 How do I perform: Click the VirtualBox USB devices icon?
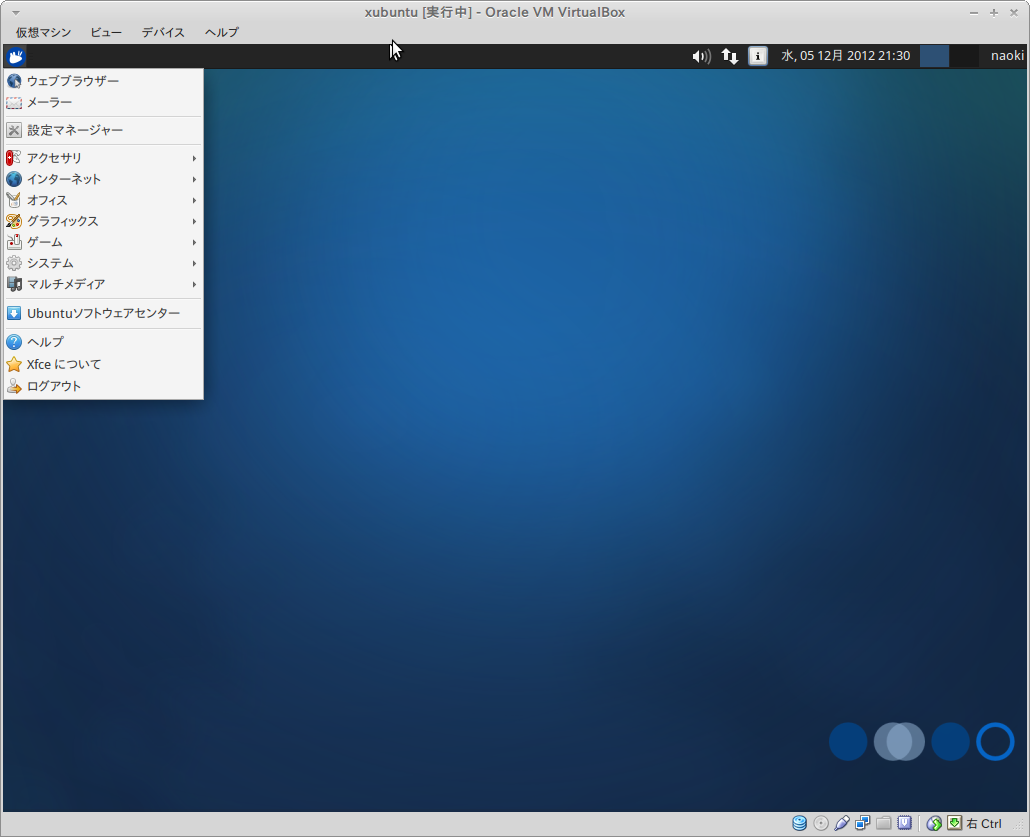coord(842,823)
